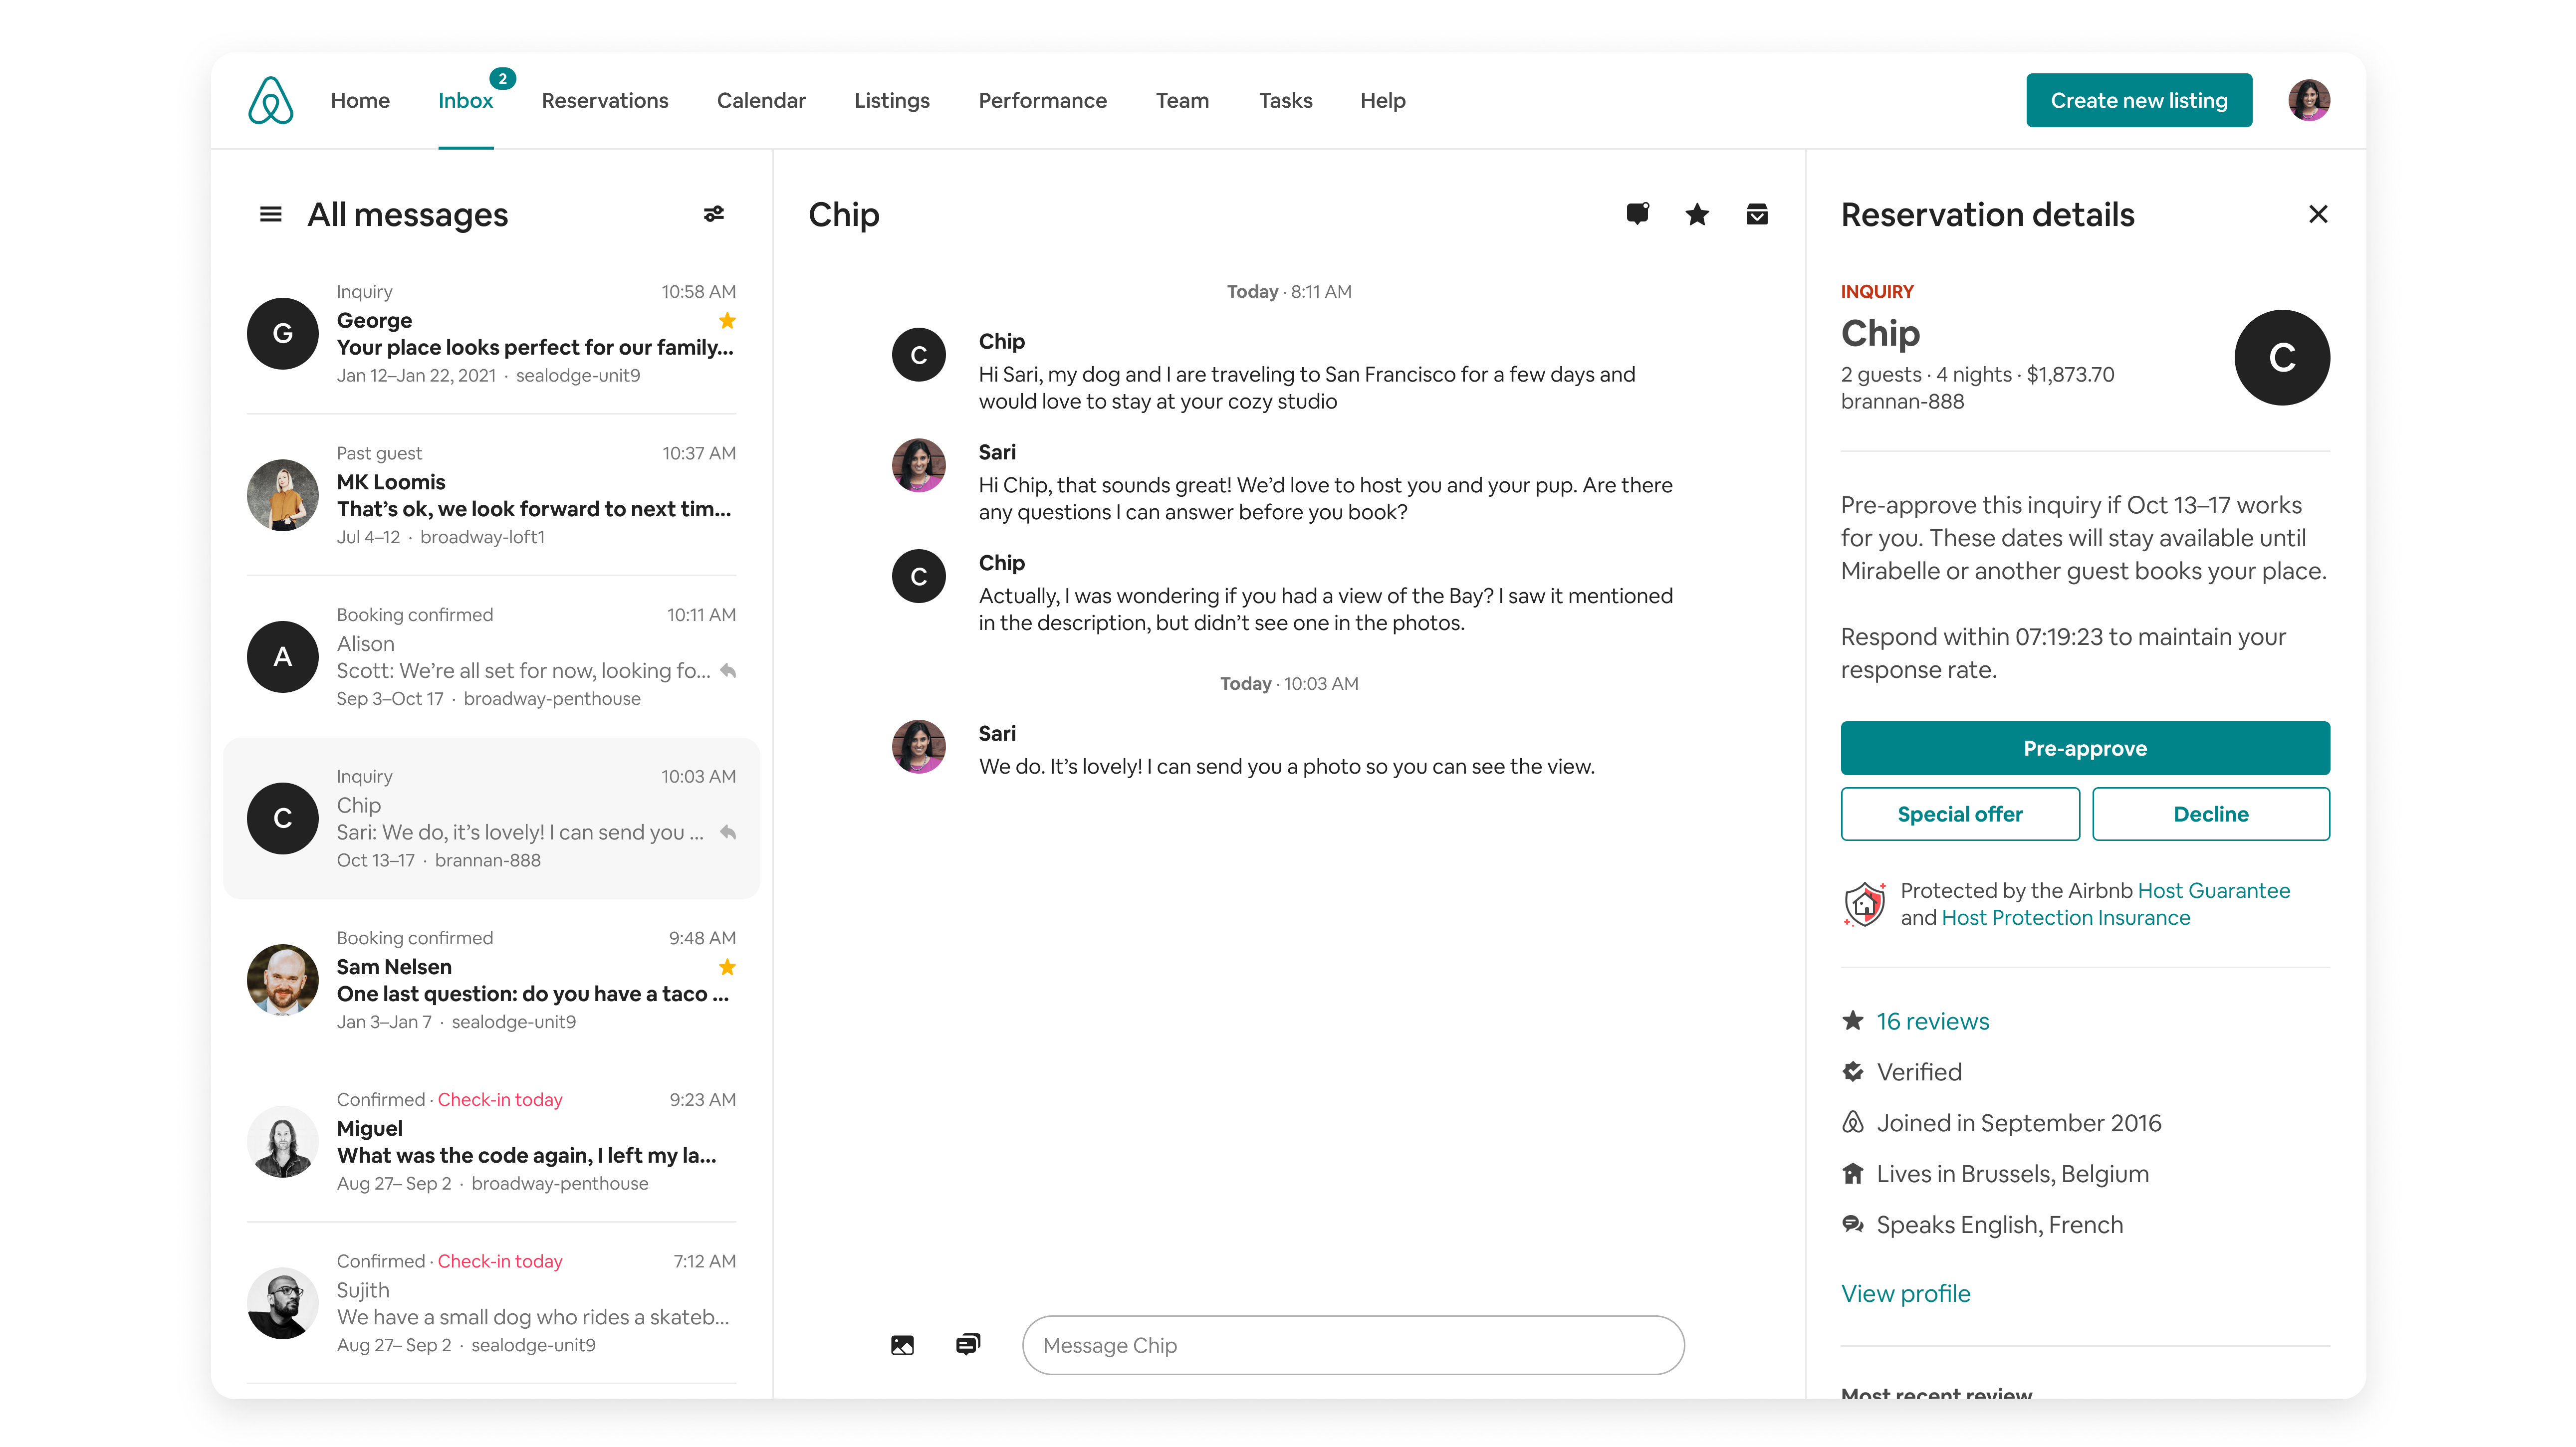Screen dimensions: 2576x1447
Task: Pre-approve Chip's inquiry
Action: (2085, 748)
